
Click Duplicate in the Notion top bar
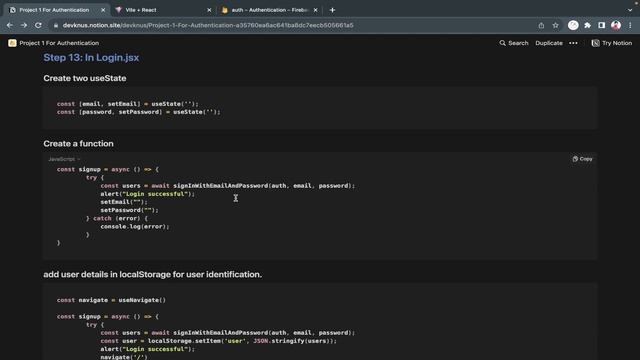tap(549, 43)
